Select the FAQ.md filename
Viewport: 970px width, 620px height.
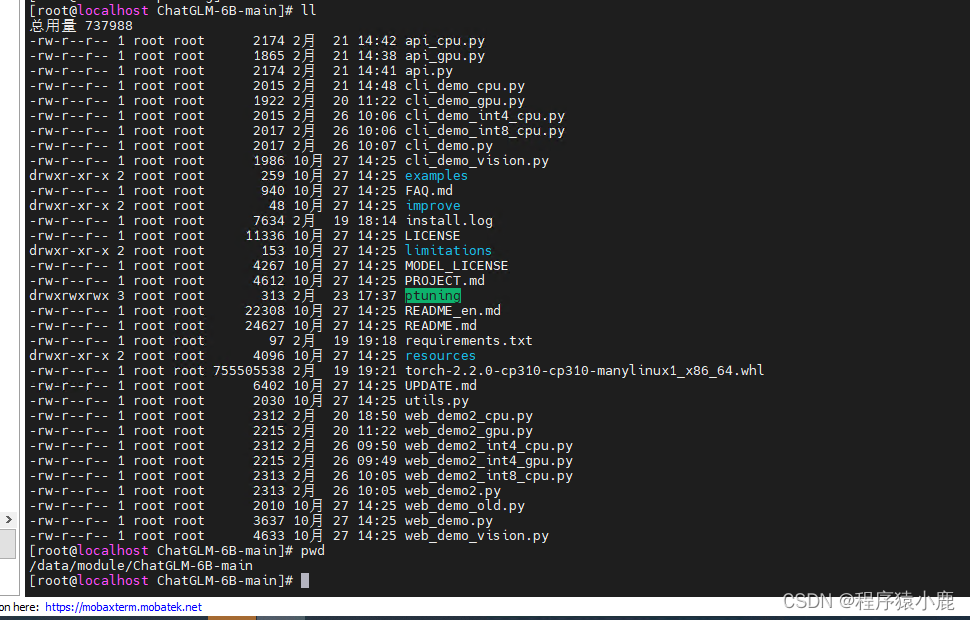[429, 191]
